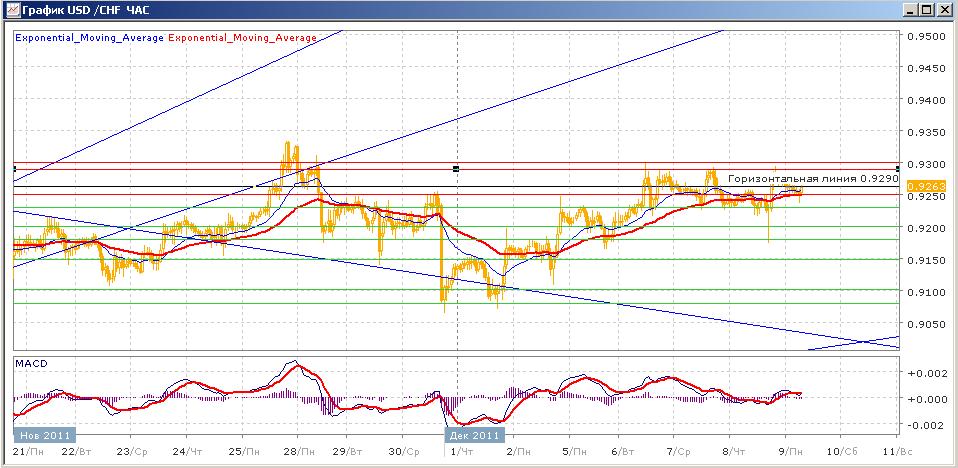Click price axis label 0.9500
The width and height of the screenshot is (958, 468).
point(927,36)
